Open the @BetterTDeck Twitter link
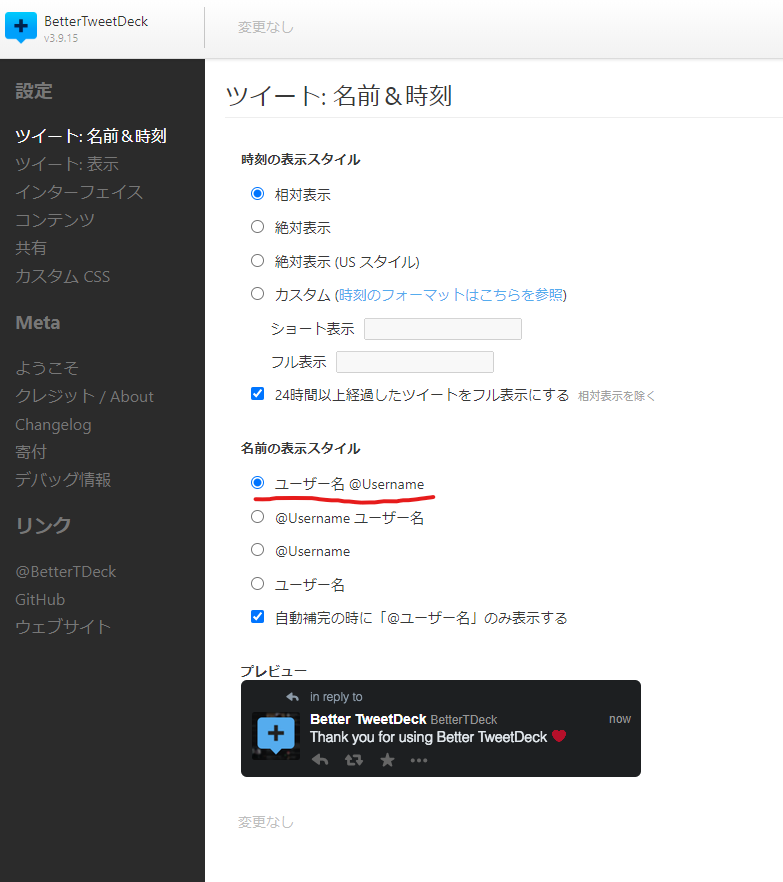The image size is (783, 882). click(x=65, y=572)
